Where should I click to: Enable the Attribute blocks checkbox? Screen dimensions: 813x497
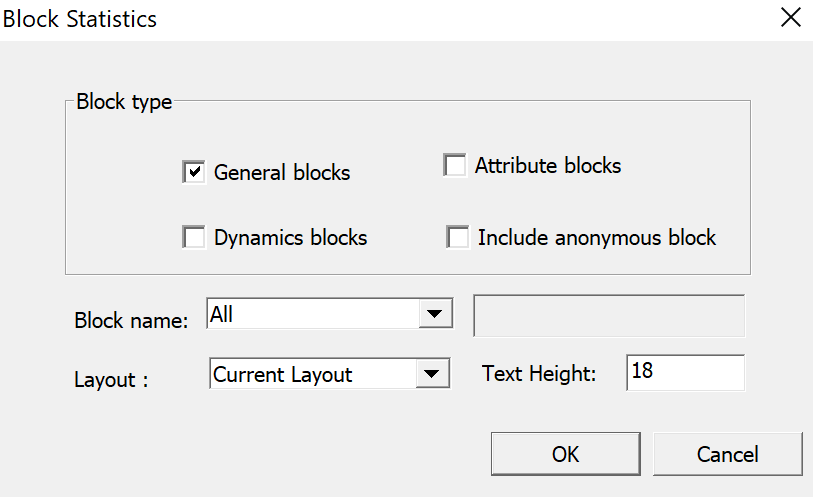(x=455, y=165)
